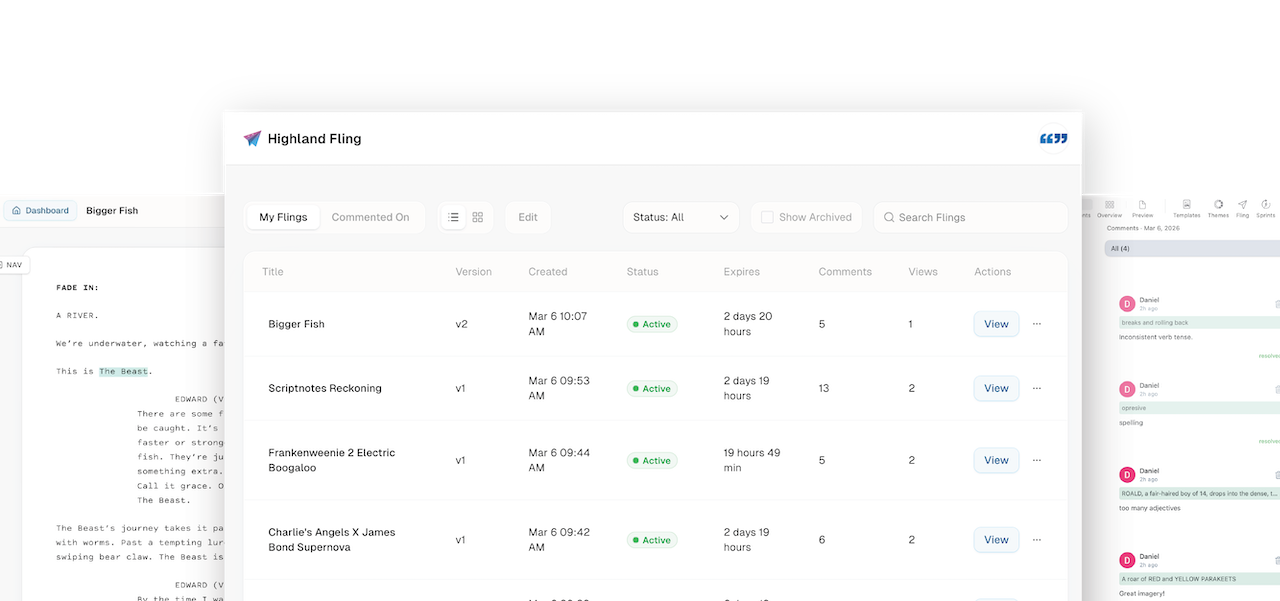
Task: Select the My Flings tab
Action: coord(283,216)
